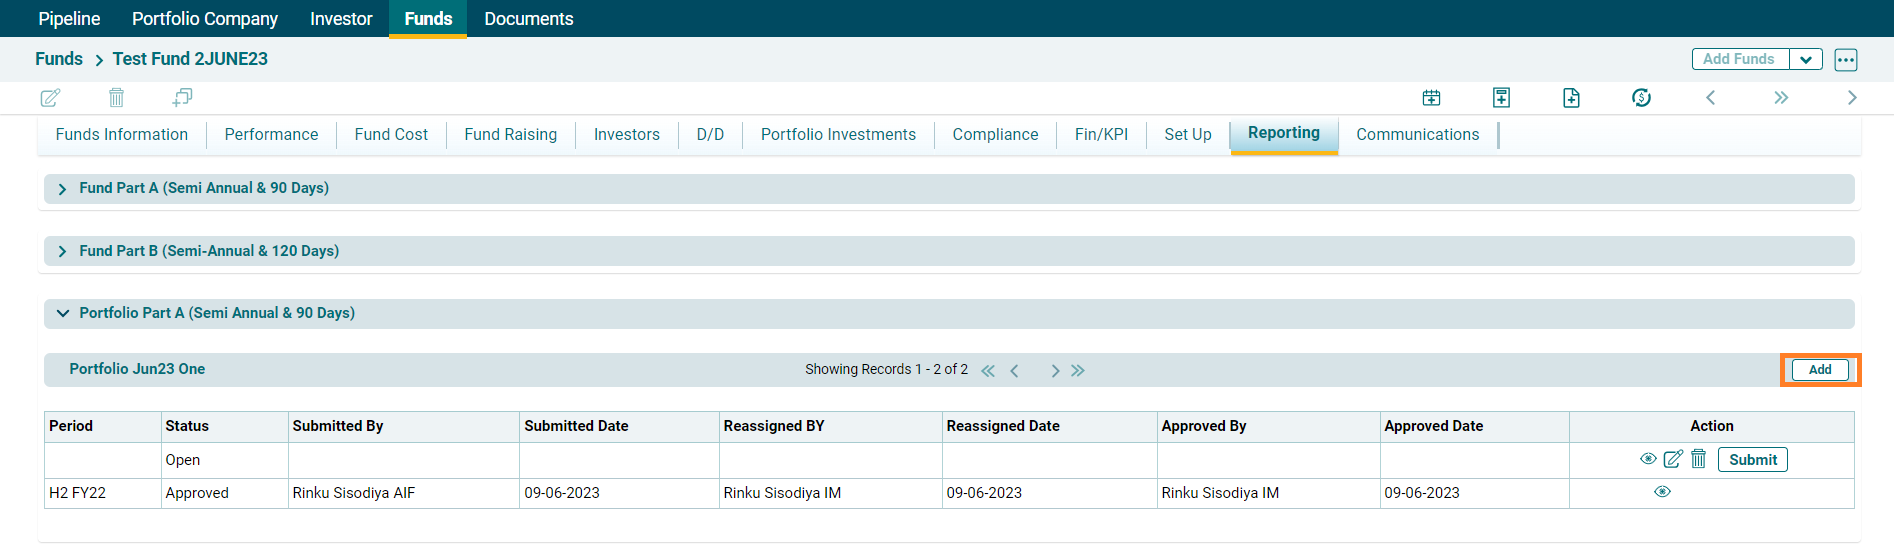This screenshot has height=545, width=1894.
Task: Click the circular refresh history icon
Action: pyautogui.click(x=1641, y=98)
